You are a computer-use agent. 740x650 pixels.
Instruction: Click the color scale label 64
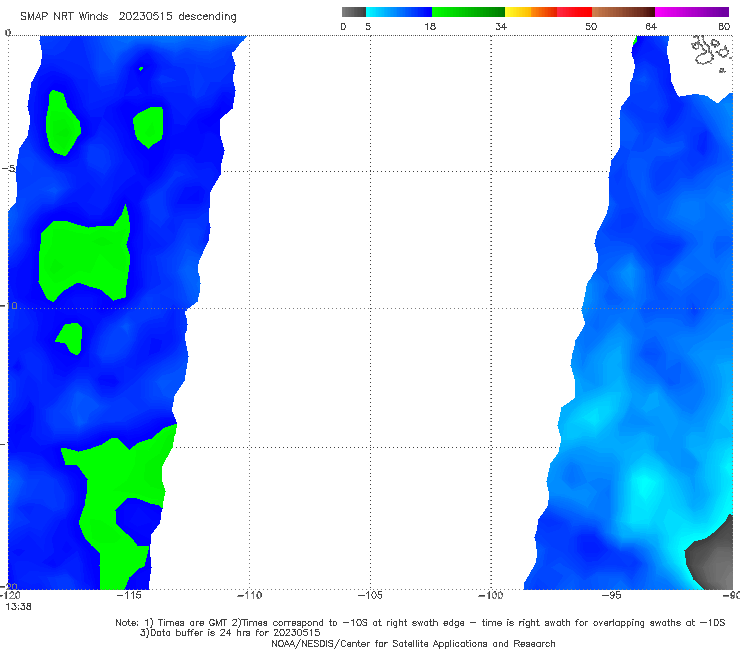(651, 27)
